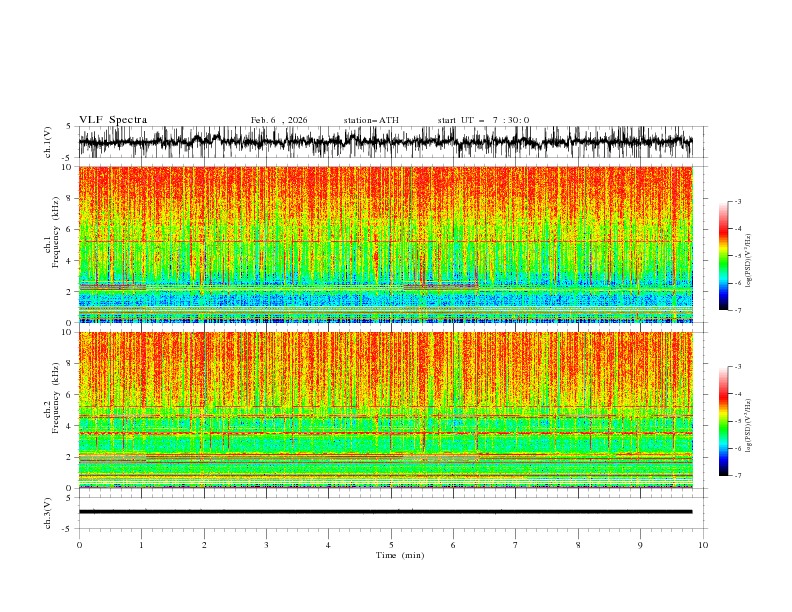Click the time axis tick label "10"

[x=703, y=545]
